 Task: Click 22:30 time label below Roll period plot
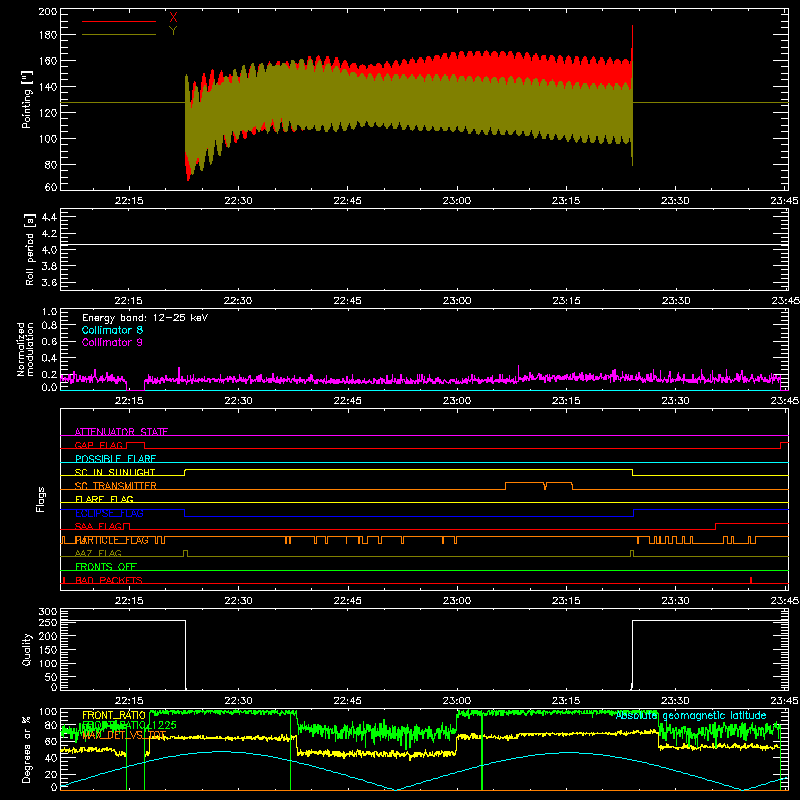click(238, 301)
